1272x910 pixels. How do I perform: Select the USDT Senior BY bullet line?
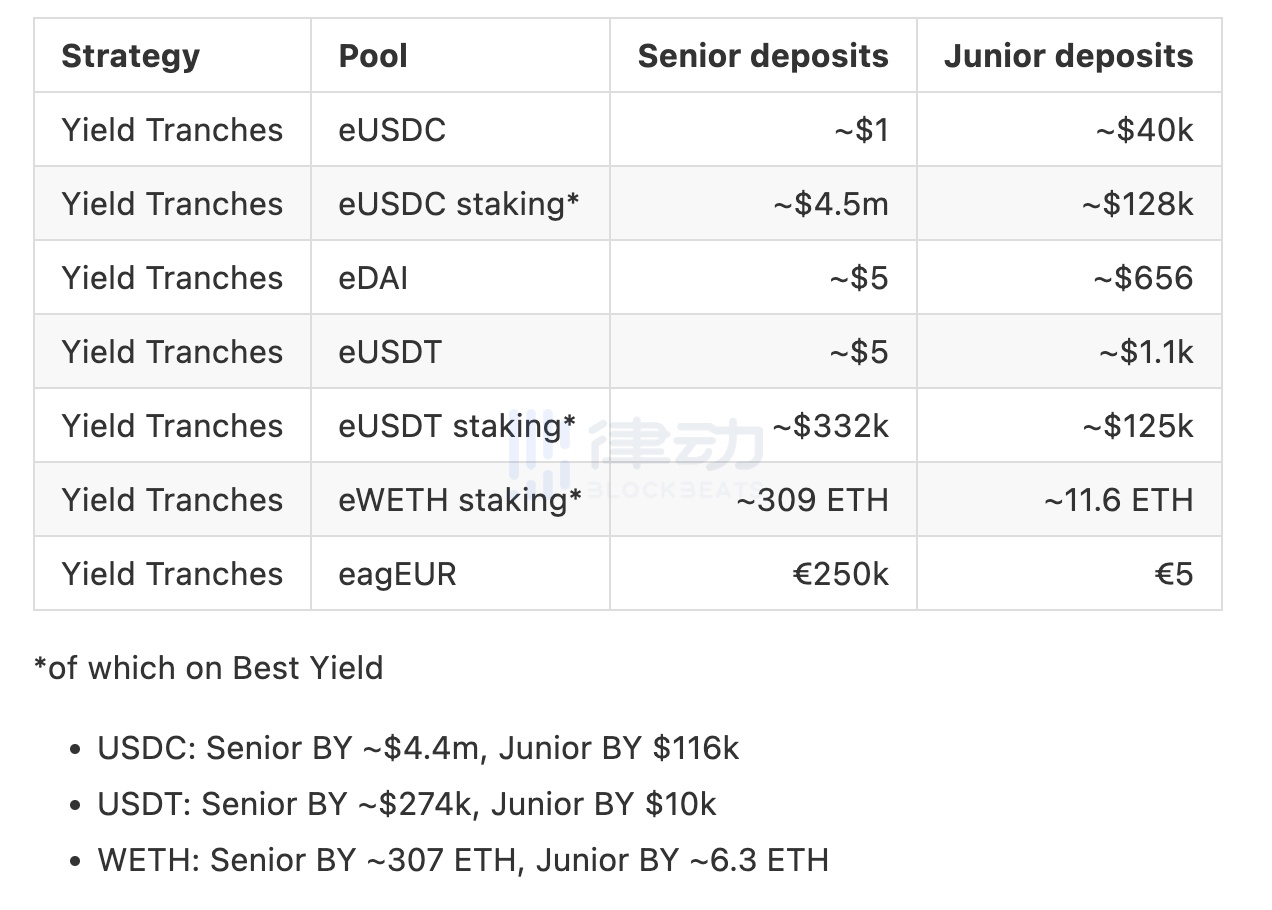(407, 804)
